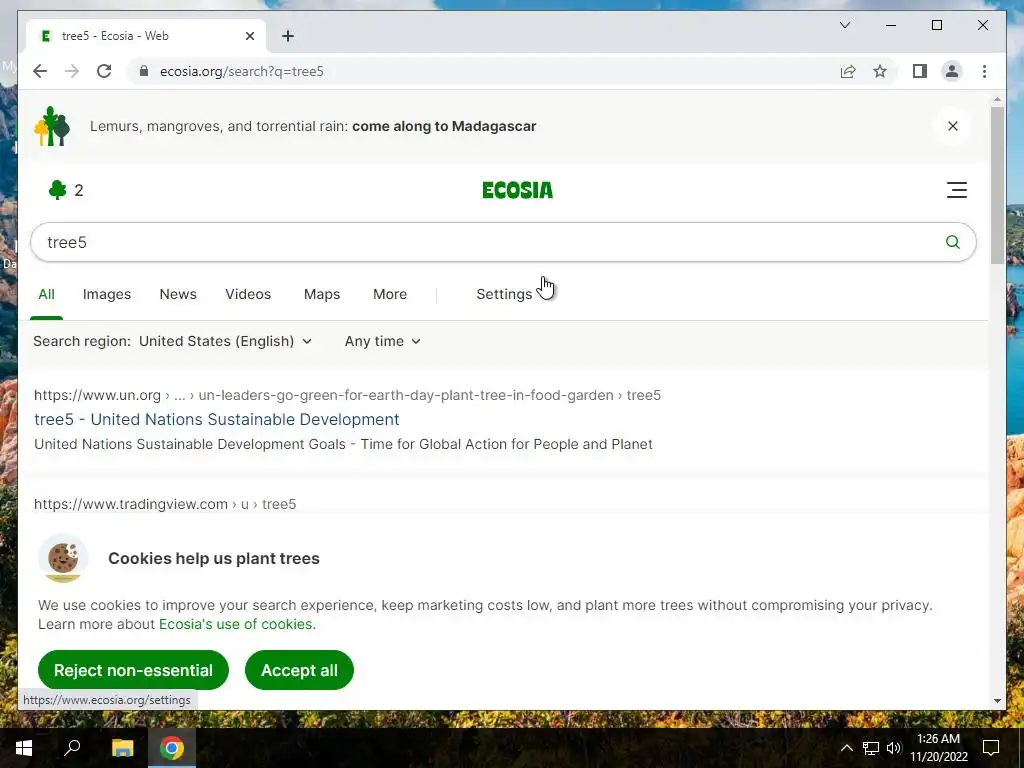Open Windows notification center
The width and height of the screenshot is (1024, 768).
click(991, 748)
